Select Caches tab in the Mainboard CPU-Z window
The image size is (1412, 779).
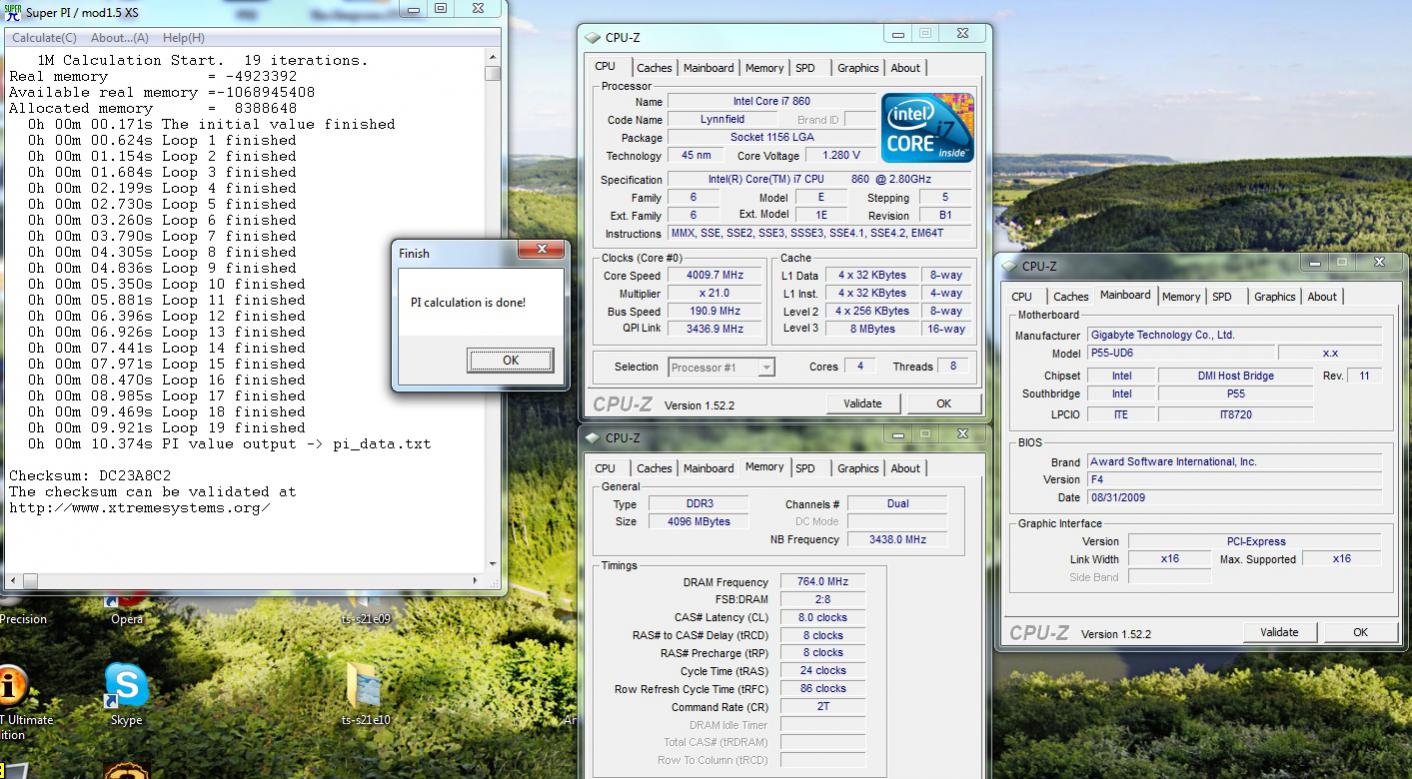tap(1070, 297)
